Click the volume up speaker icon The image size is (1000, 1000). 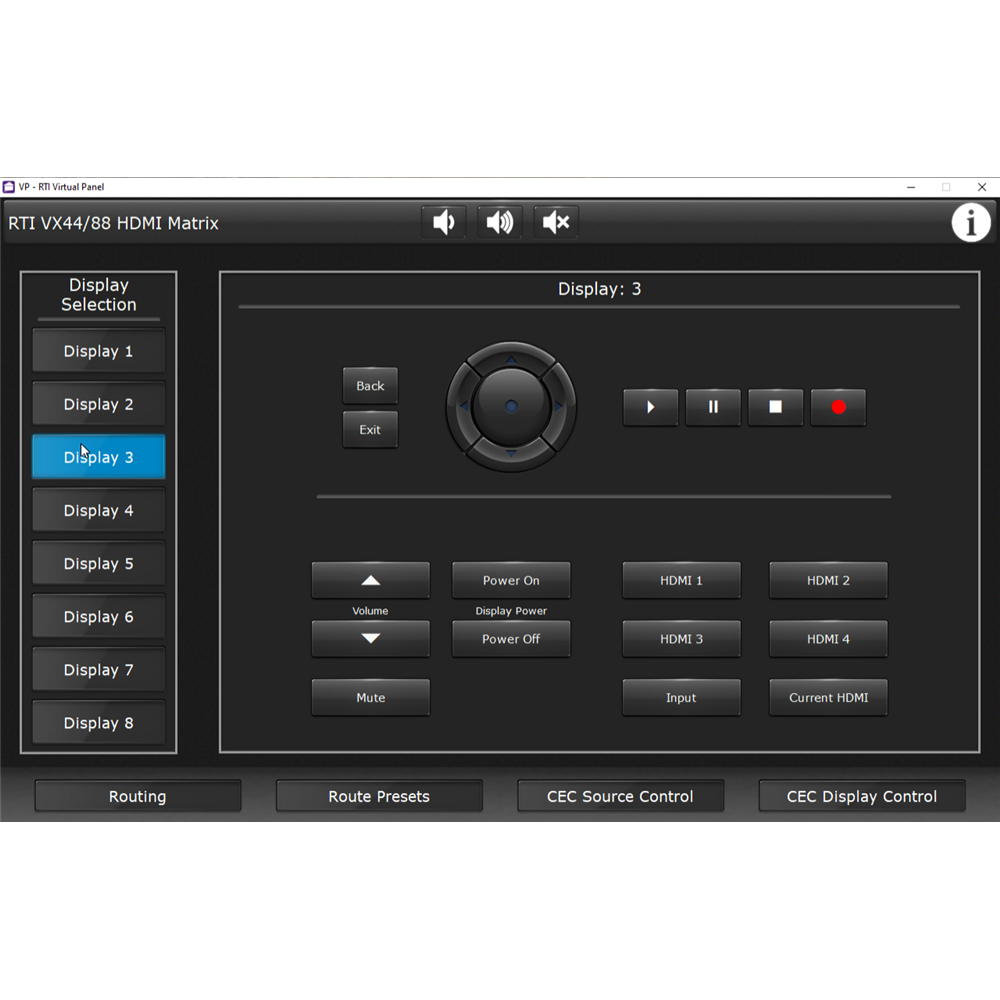499,222
